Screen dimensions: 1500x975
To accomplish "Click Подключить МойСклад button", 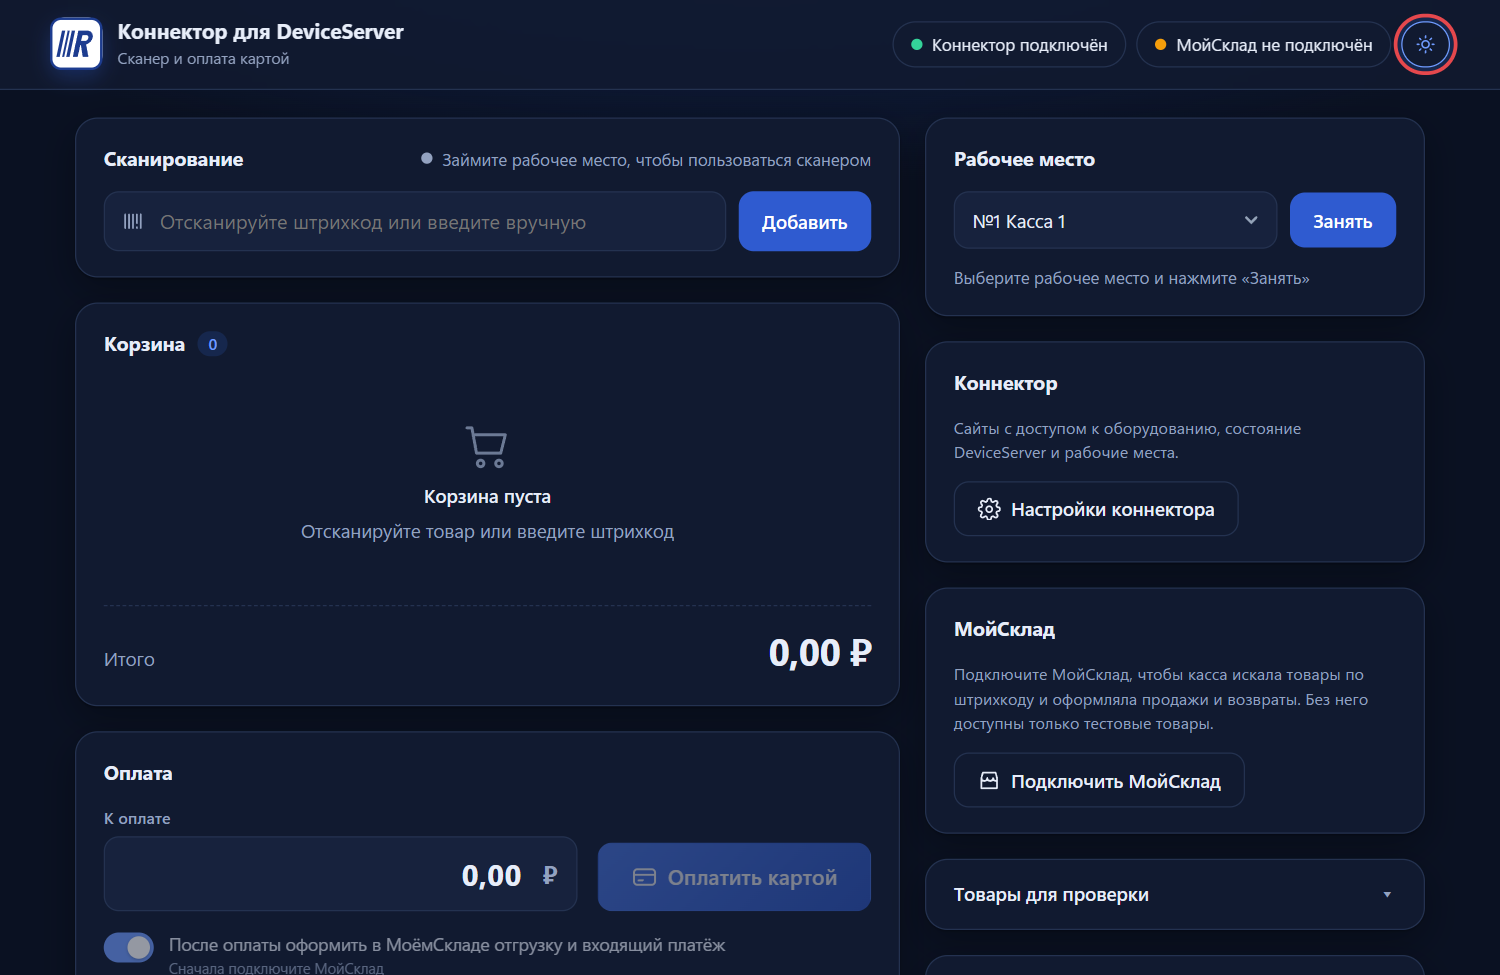I will pos(1099,781).
